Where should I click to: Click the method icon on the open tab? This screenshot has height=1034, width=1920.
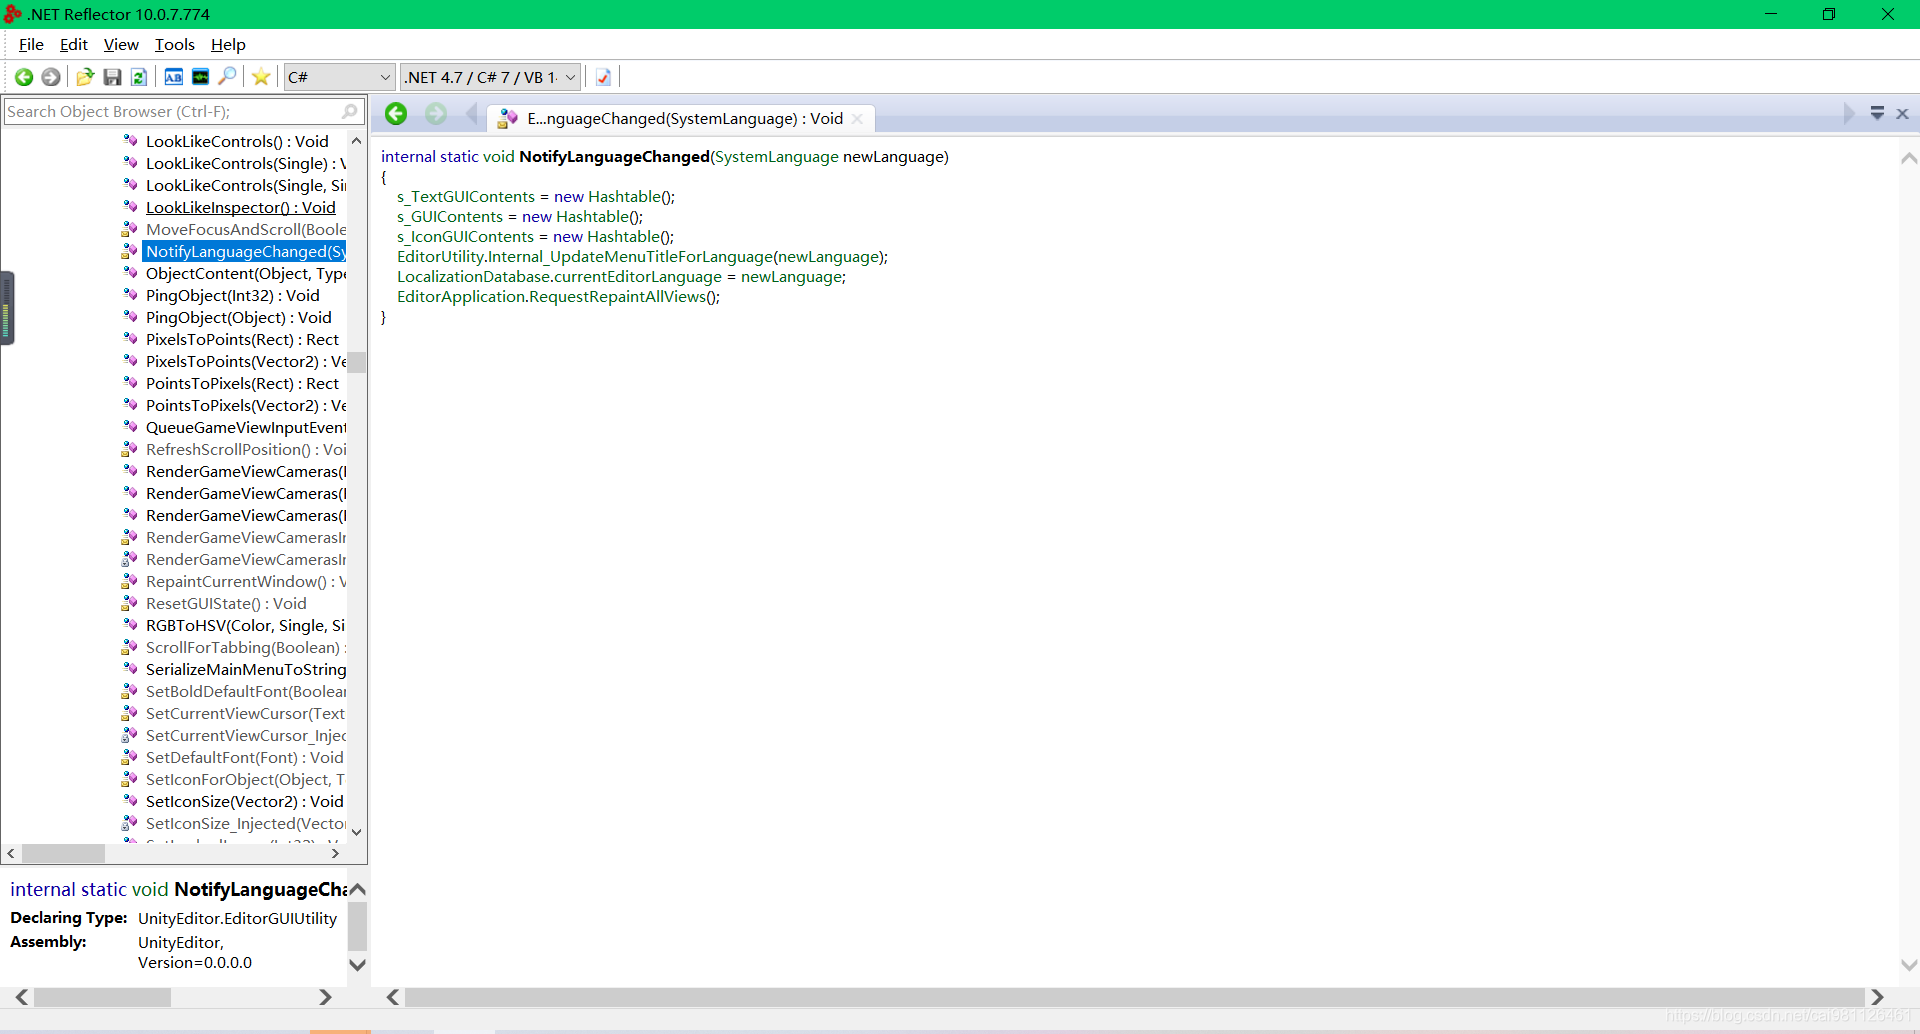coord(508,118)
